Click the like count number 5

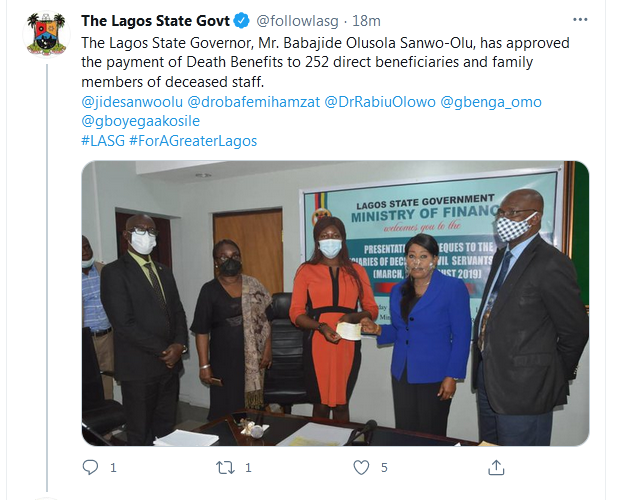384,468
